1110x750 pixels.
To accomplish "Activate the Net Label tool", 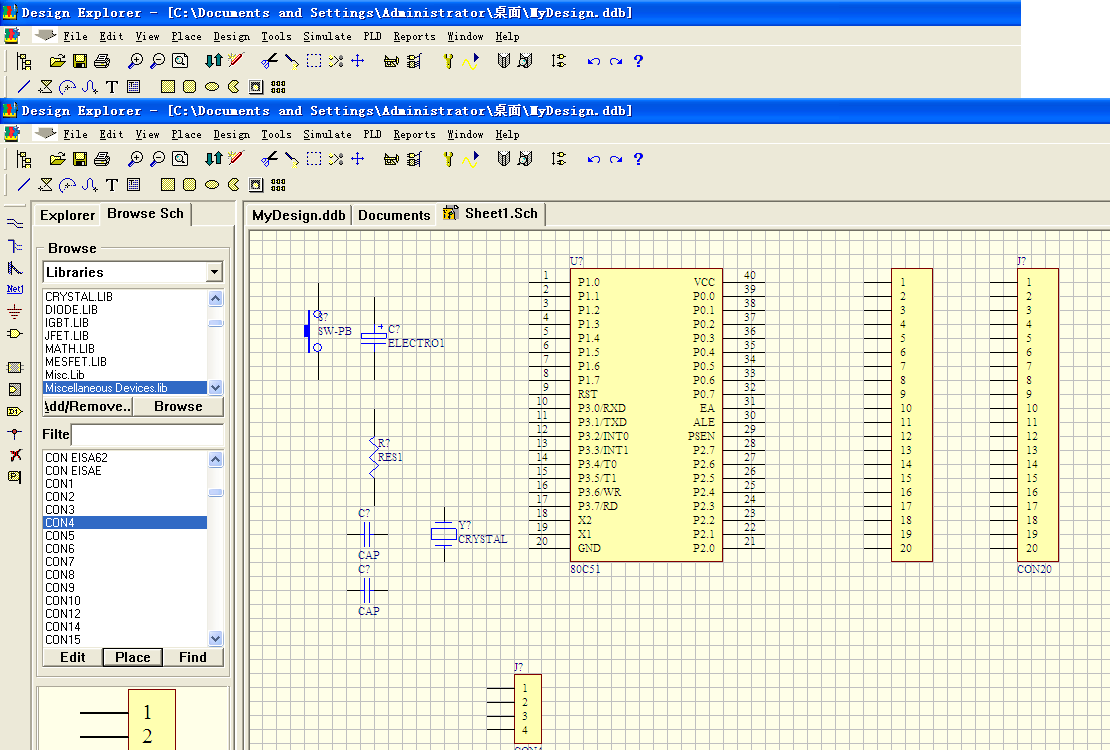I will [15, 289].
